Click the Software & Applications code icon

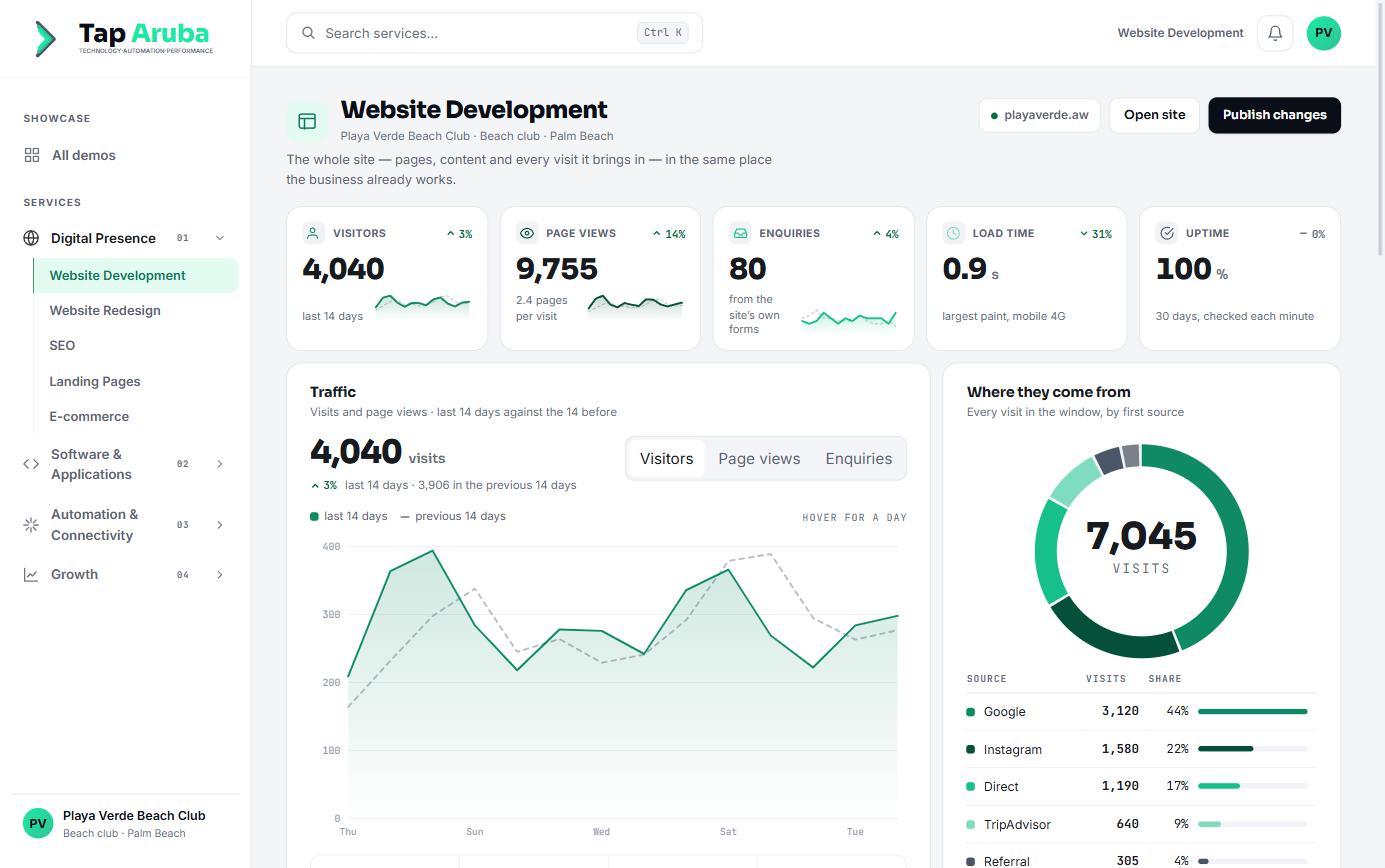(31, 464)
